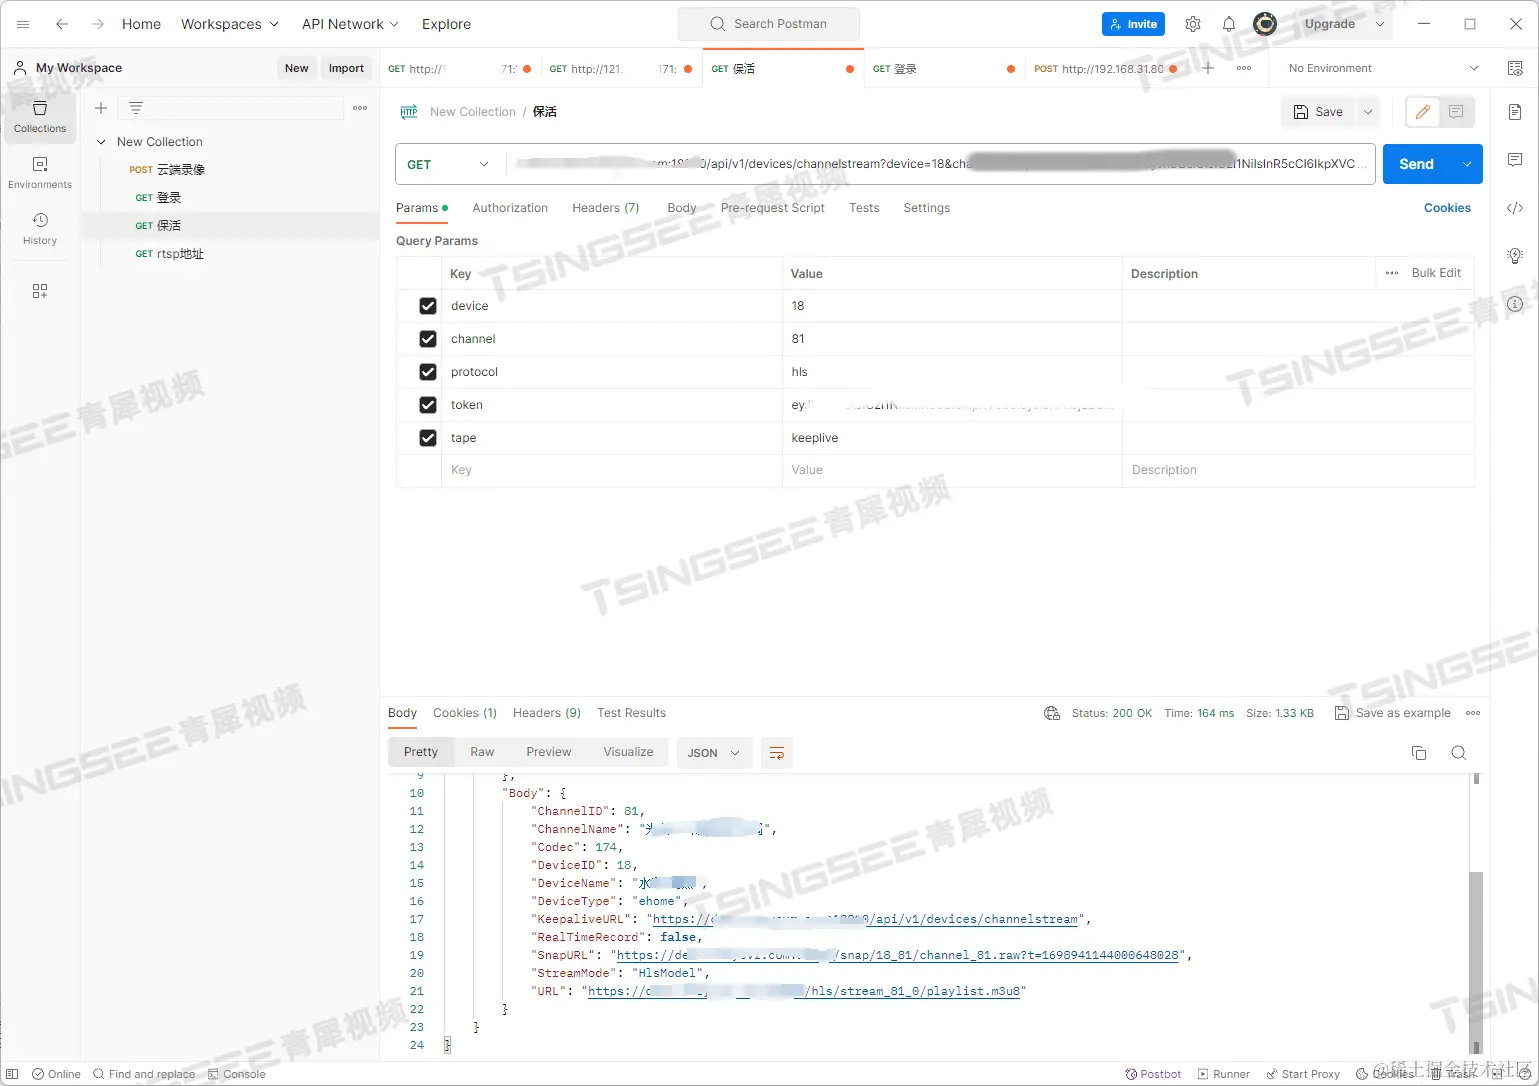Click the empty Key cell in params
1539x1086 pixels.
tap(612, 470)
